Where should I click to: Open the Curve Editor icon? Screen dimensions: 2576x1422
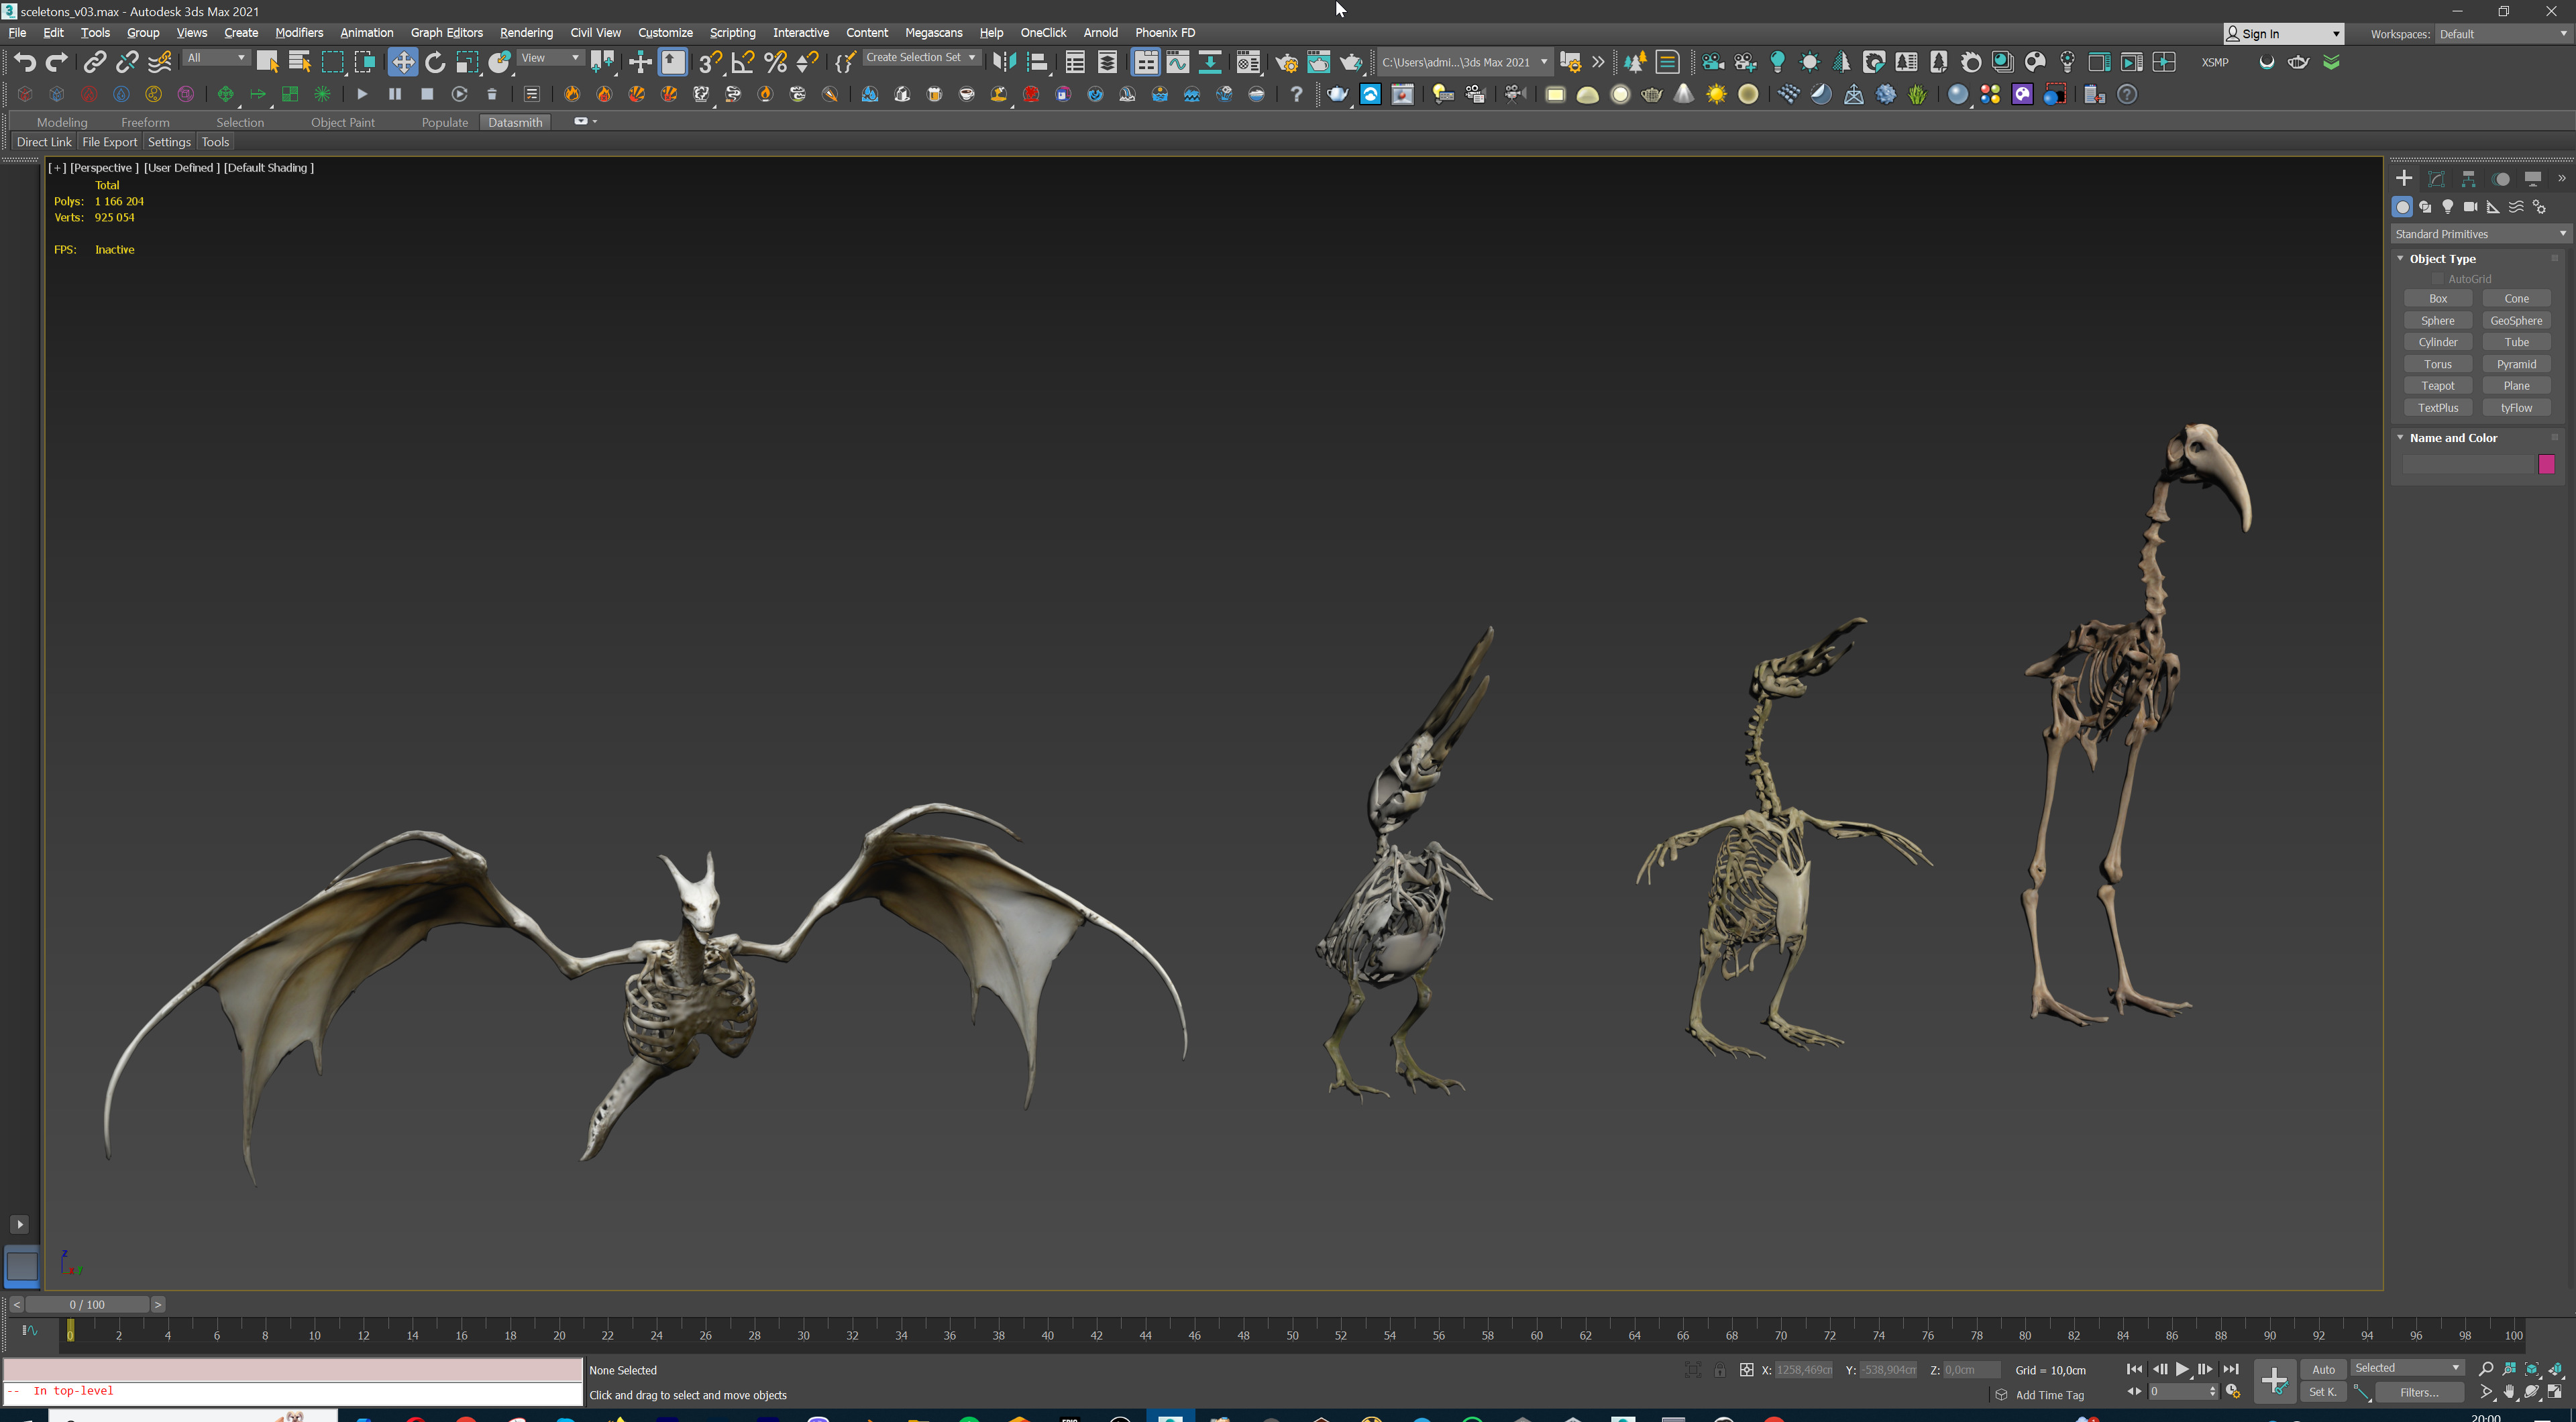tap(1178, 62)
